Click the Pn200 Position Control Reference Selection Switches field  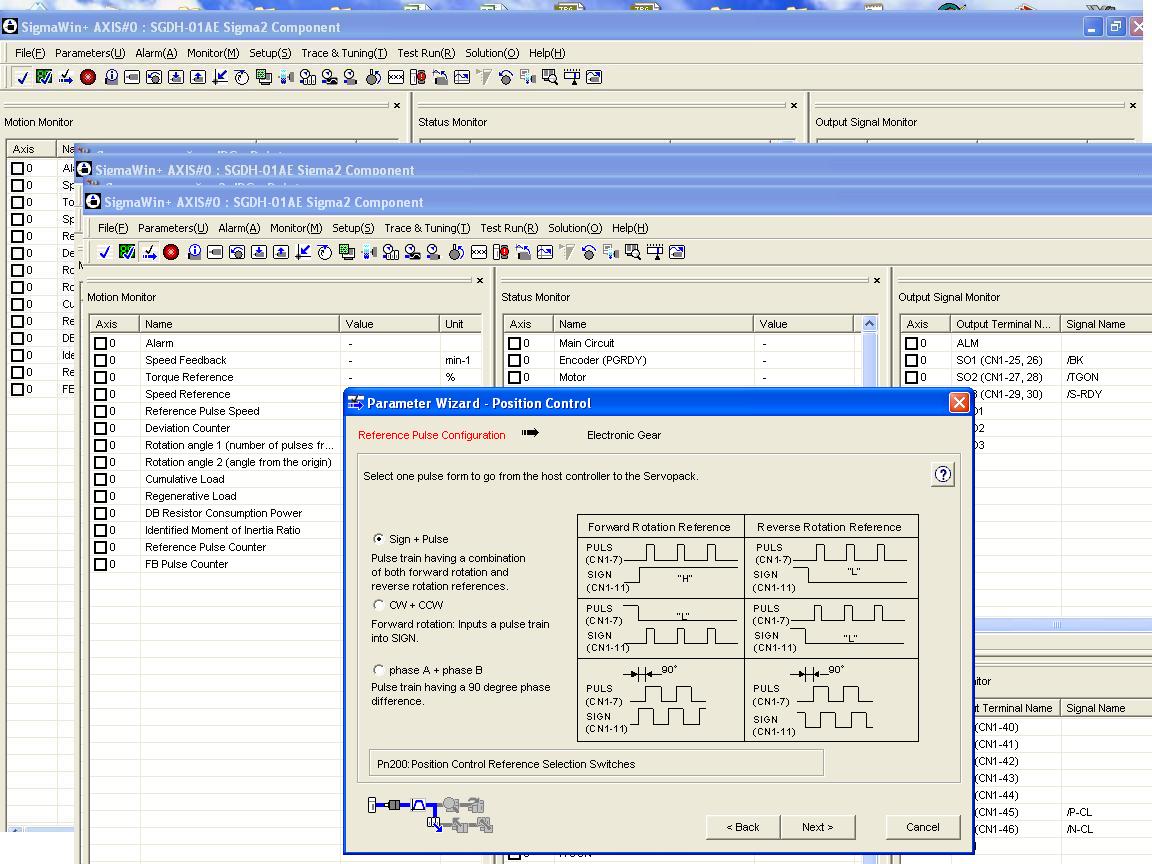coord(596,763)
